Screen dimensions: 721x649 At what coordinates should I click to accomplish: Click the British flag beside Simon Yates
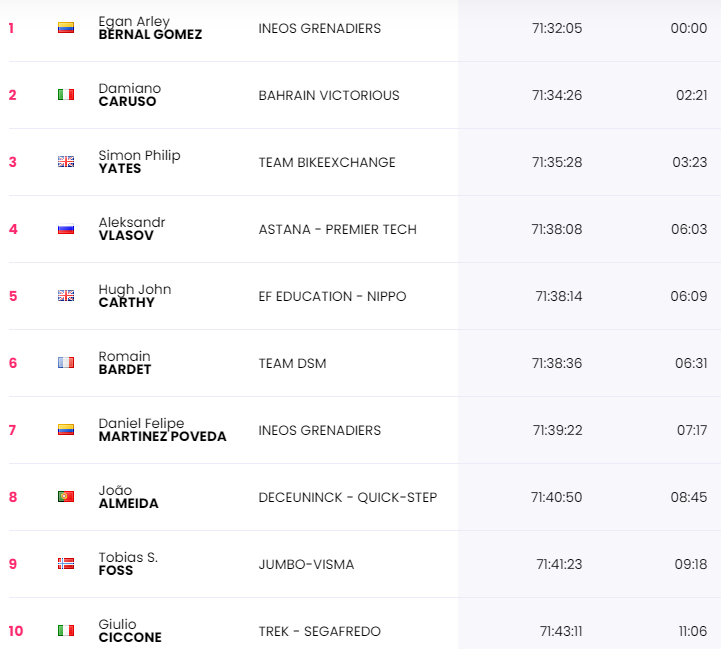(66, 162)
